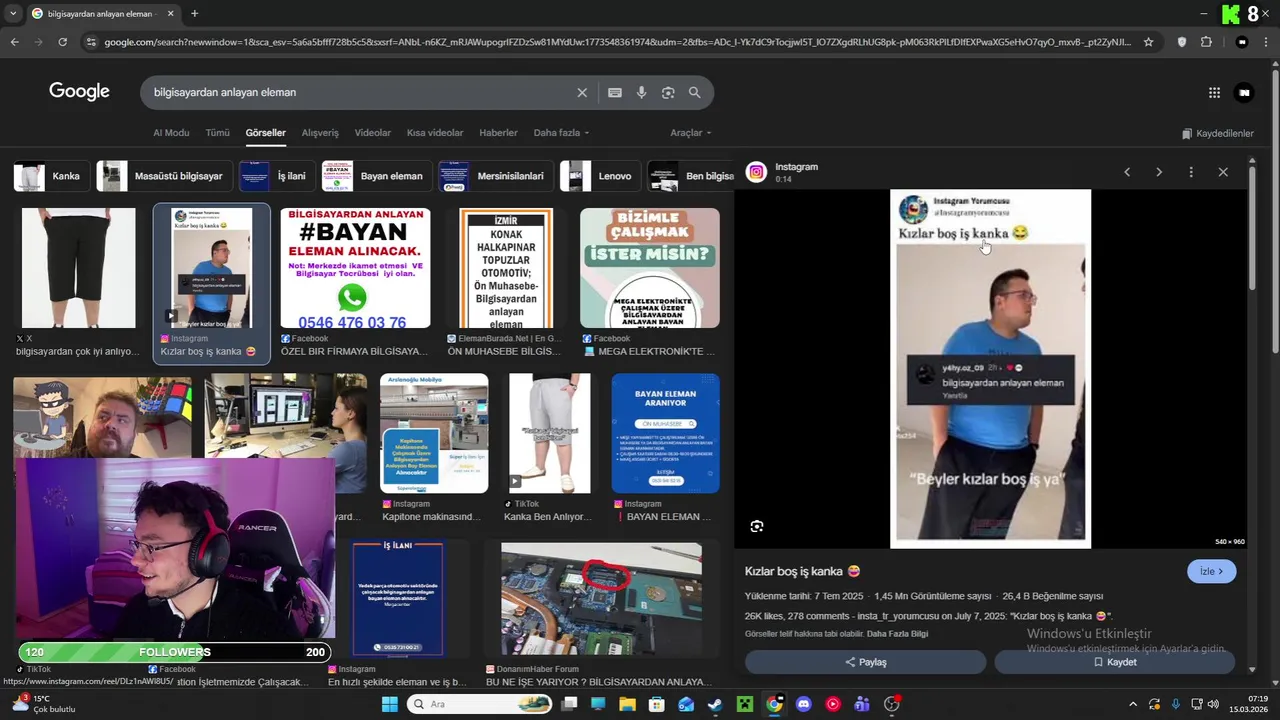The image size is (1280, 720).
Task: Open a new Chrome tab
Action: coord(194,14)
